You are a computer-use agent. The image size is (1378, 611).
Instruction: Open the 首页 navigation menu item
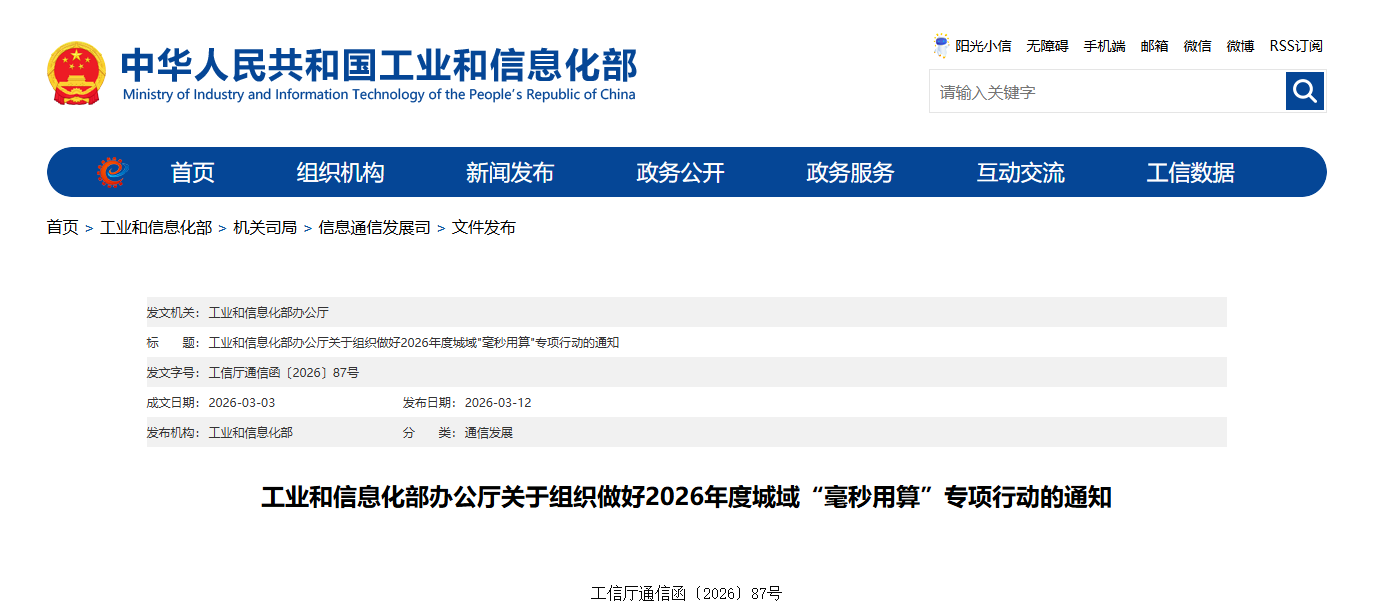click(x=192, y=172)
